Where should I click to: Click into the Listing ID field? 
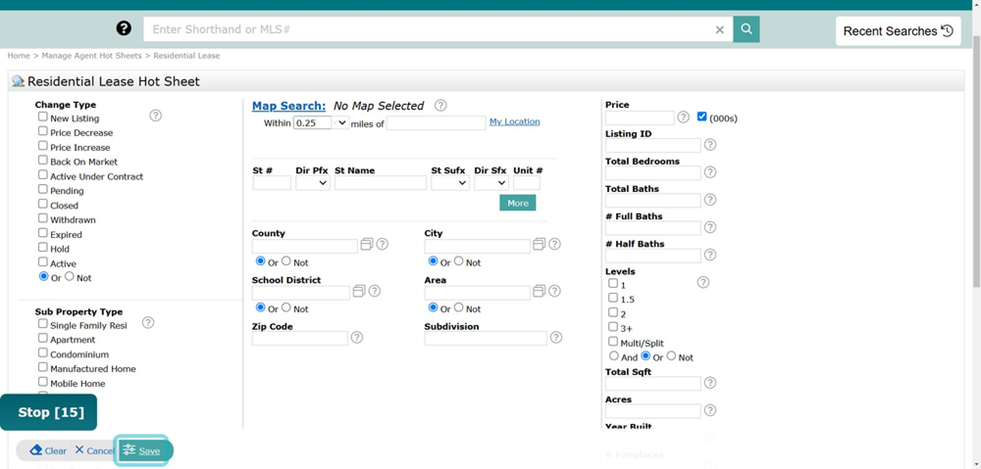pos(653,145)
